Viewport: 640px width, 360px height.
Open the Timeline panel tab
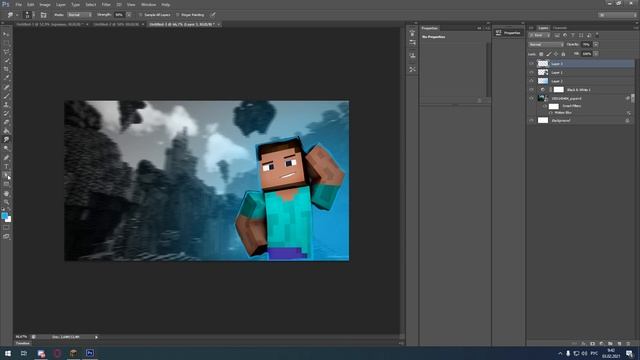[22, 343]
